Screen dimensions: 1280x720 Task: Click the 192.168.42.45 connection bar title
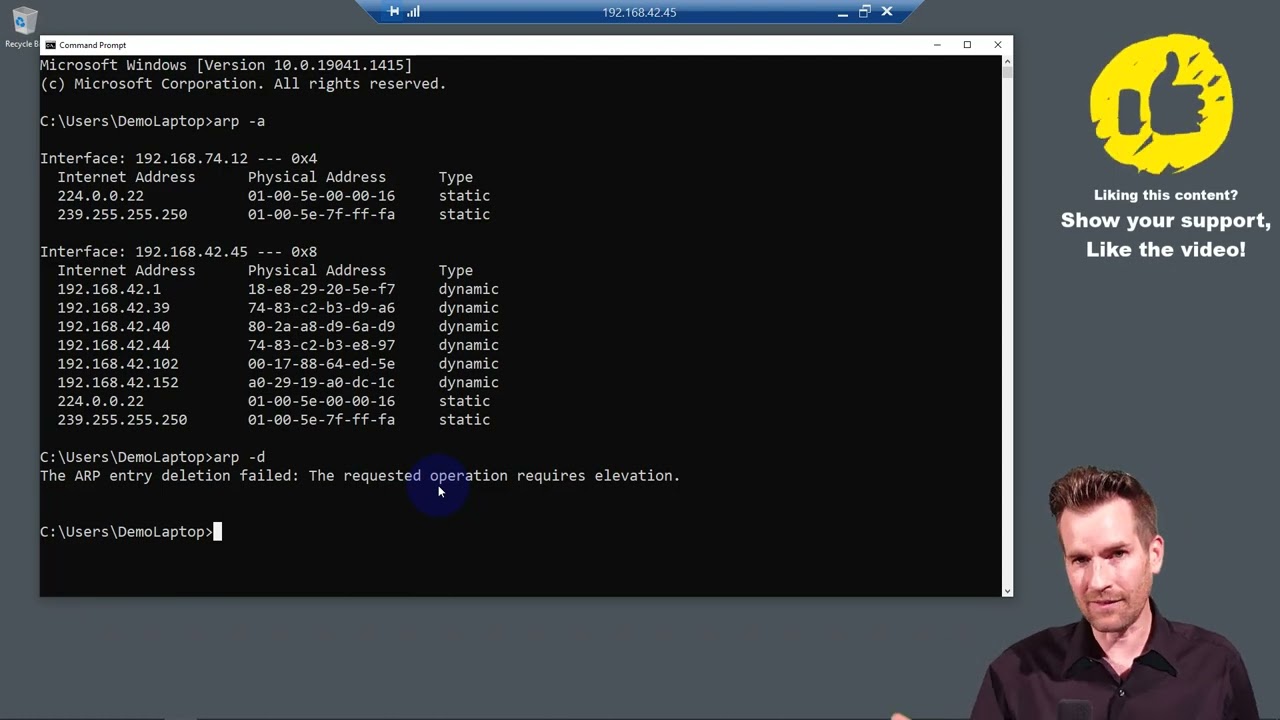tap(639, 12)
